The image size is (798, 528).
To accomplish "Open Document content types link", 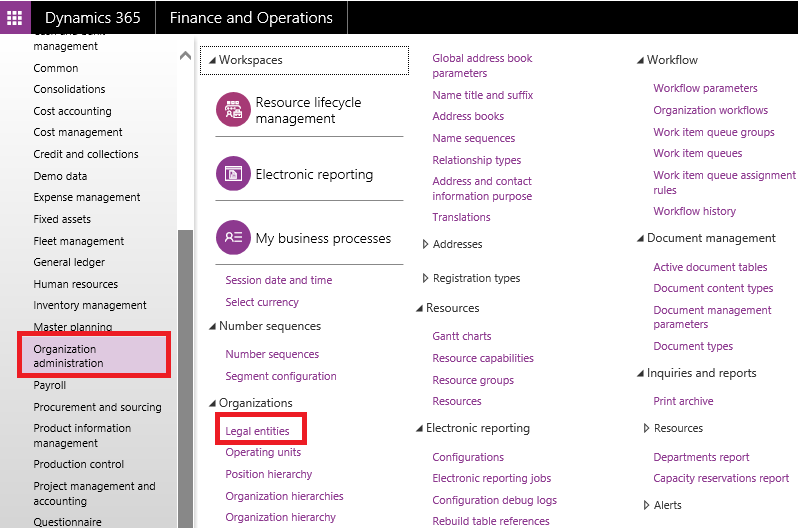I will click(x=713, y=288).
